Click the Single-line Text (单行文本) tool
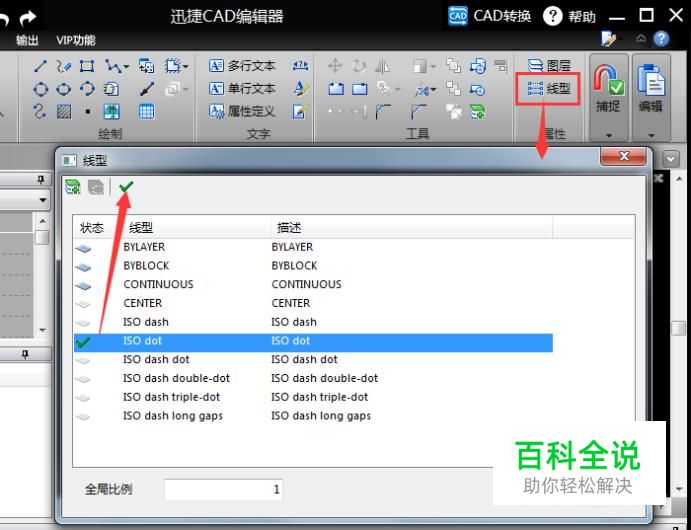 pos(242,89)
